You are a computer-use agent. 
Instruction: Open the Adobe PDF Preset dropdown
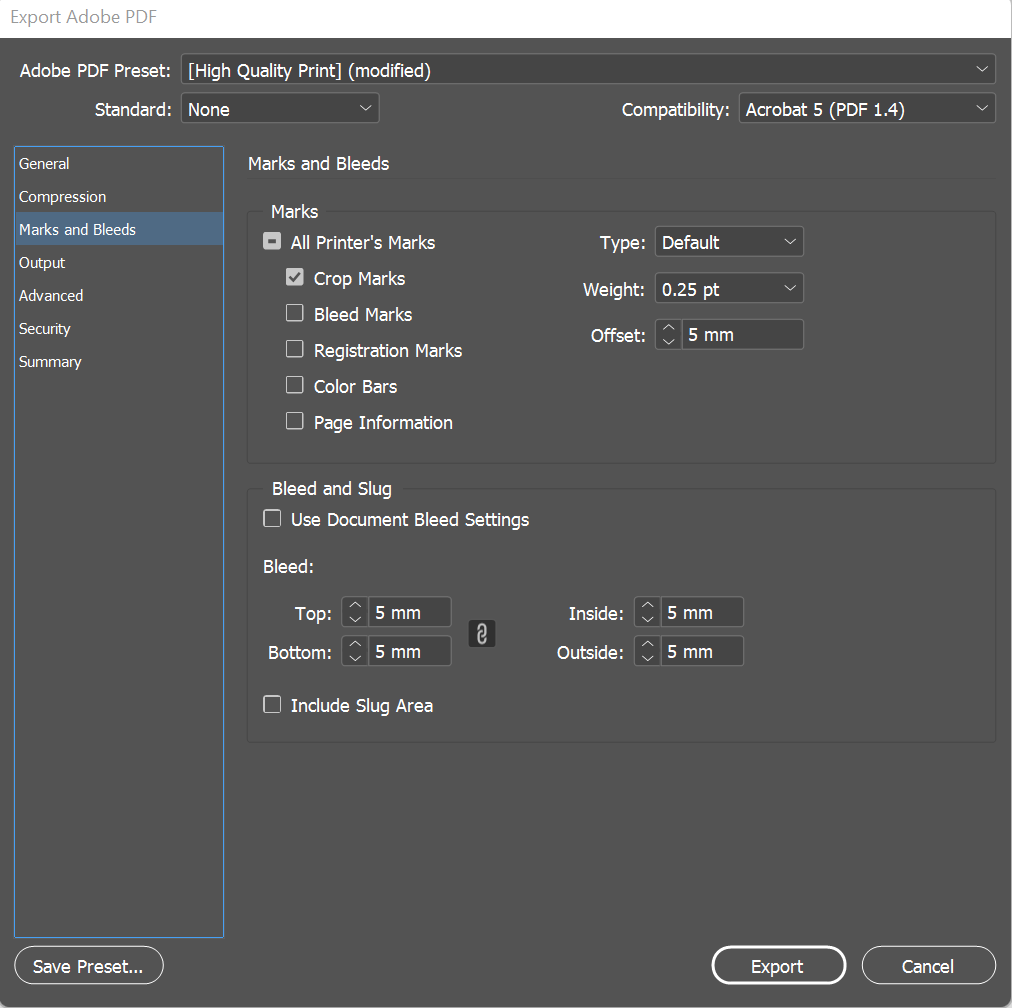(588, 70)
